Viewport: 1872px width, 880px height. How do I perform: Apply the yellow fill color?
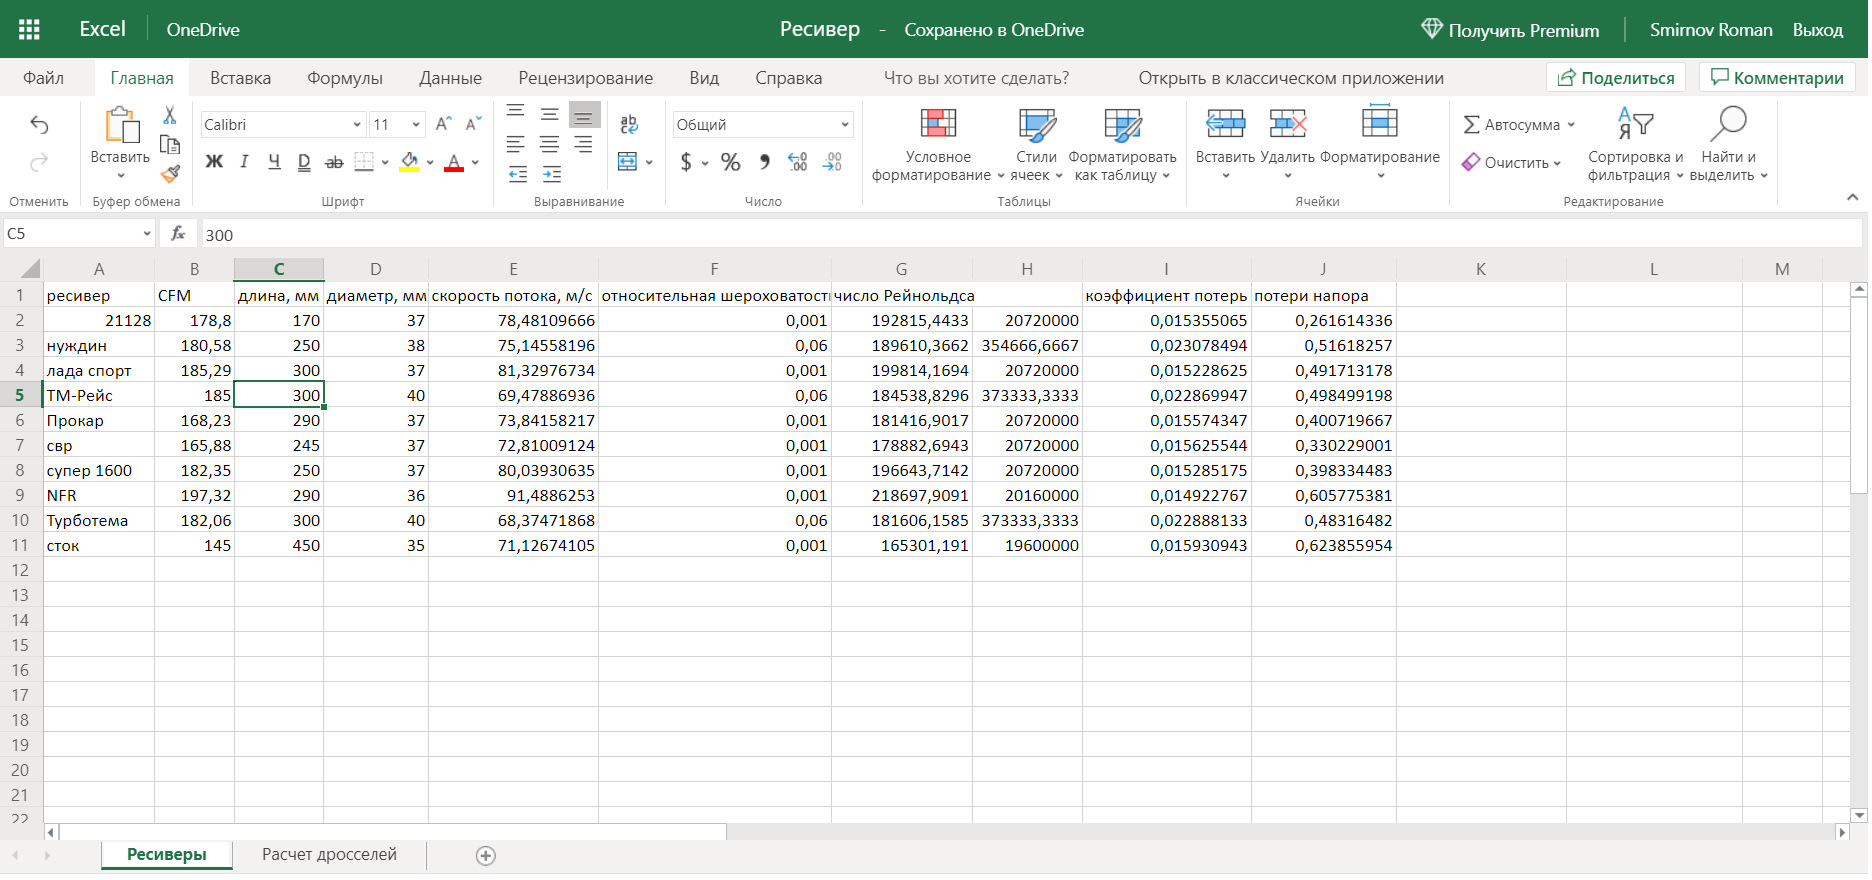pyautogui.click(x=409, y=162)
